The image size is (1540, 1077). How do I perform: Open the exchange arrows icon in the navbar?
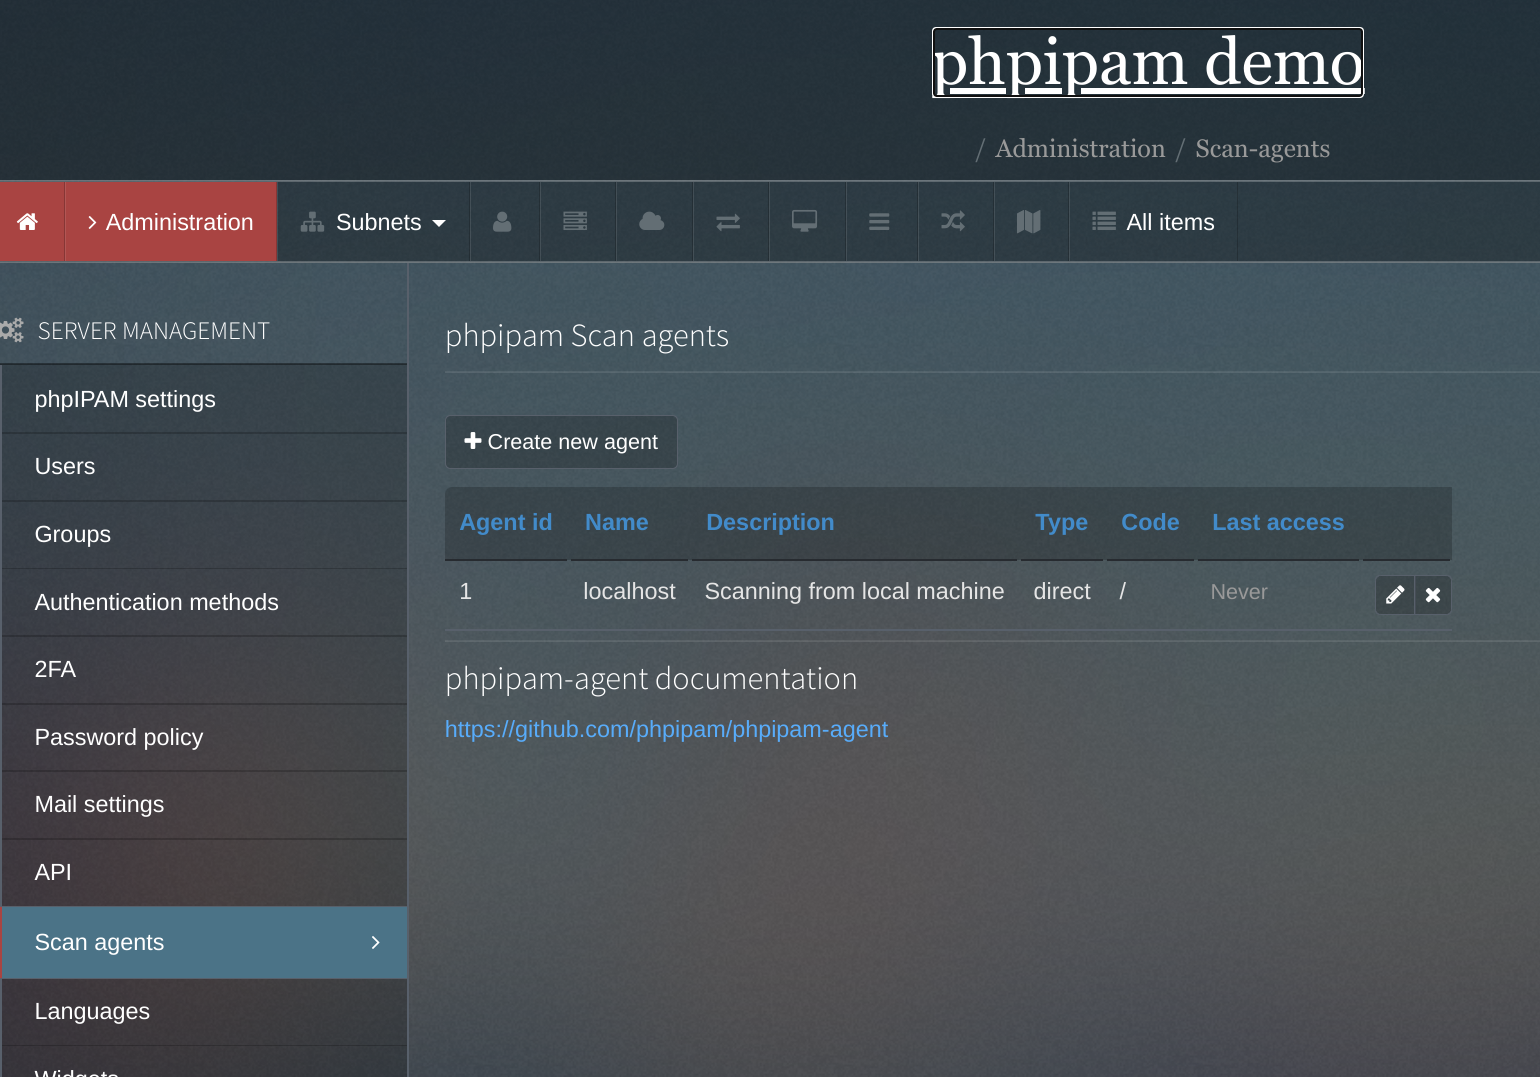[728, 222]
